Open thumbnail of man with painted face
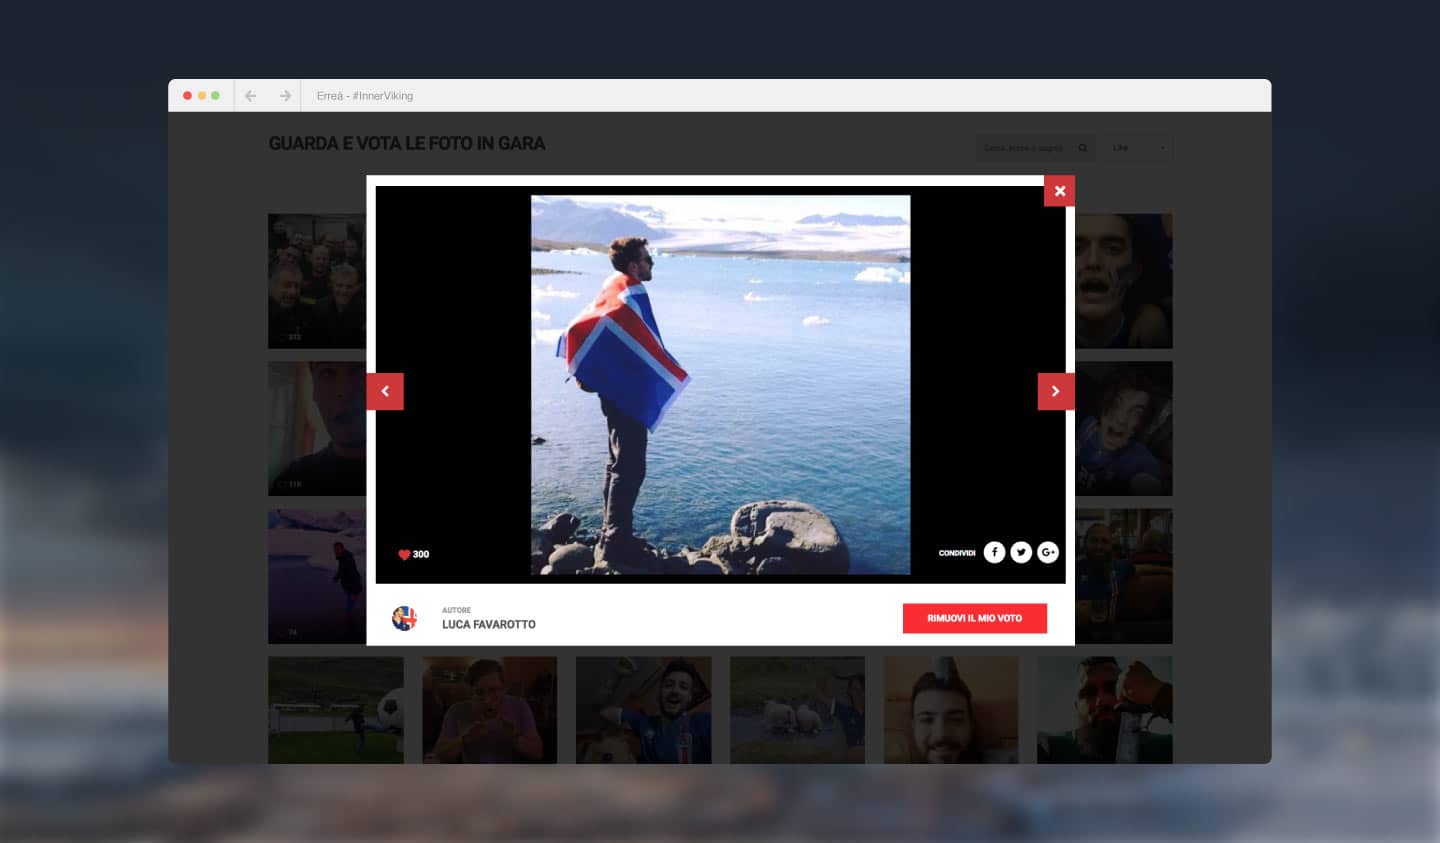The image size is (1440, 843). coord(1123,281)
